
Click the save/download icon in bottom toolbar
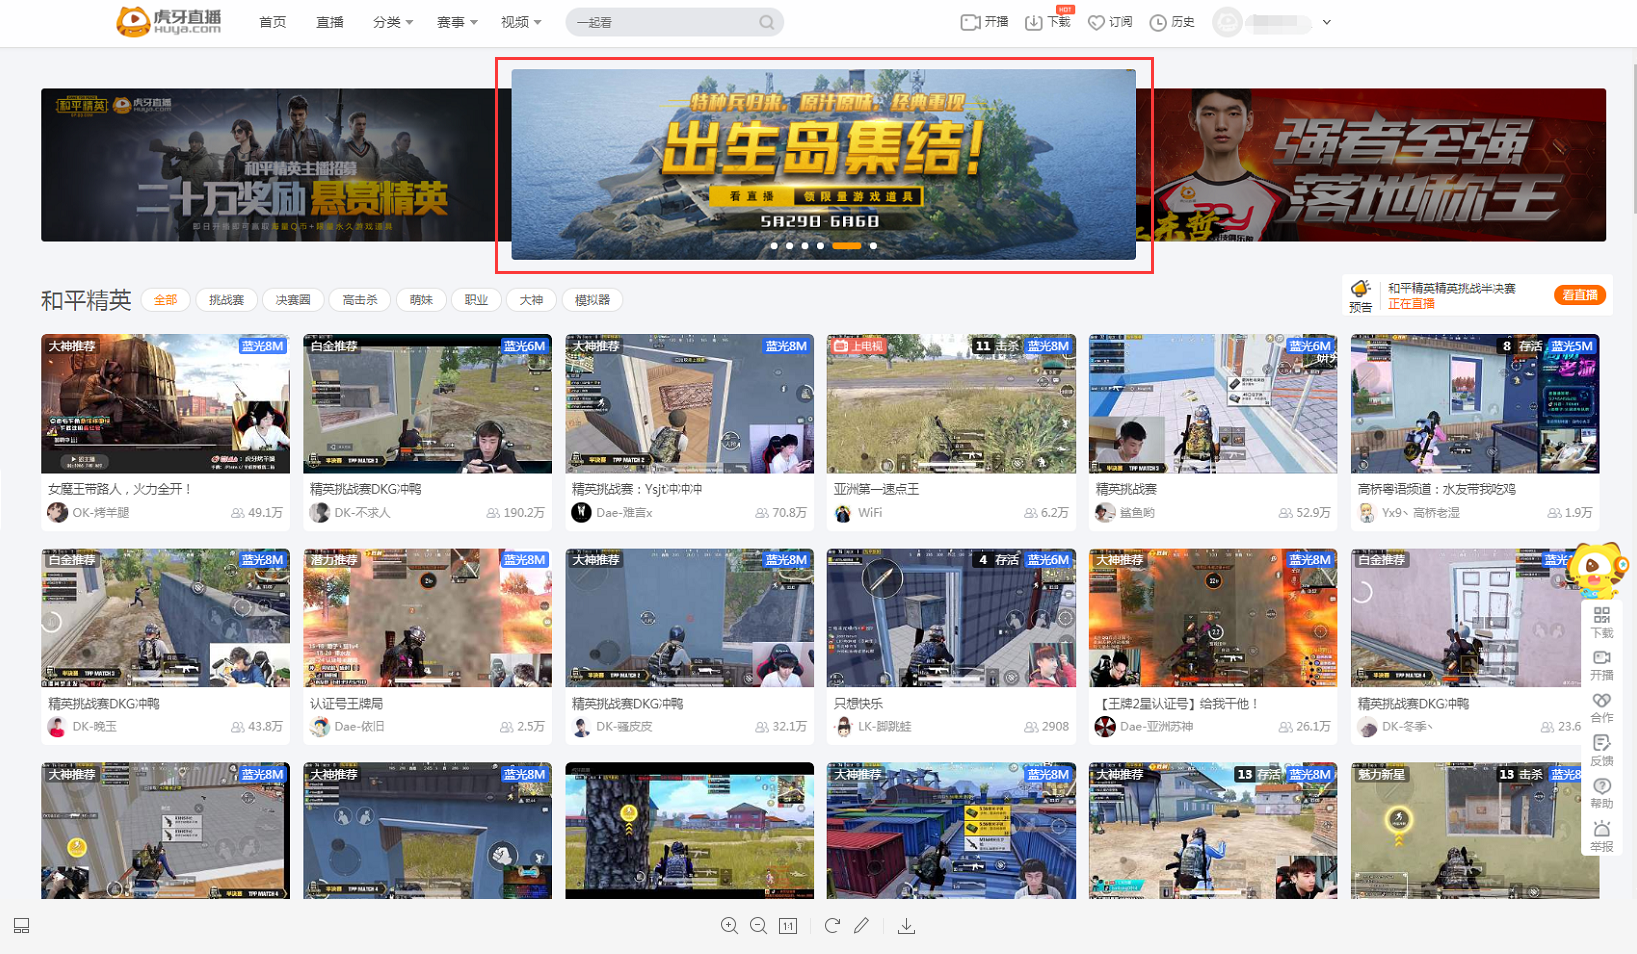(906, 926)
